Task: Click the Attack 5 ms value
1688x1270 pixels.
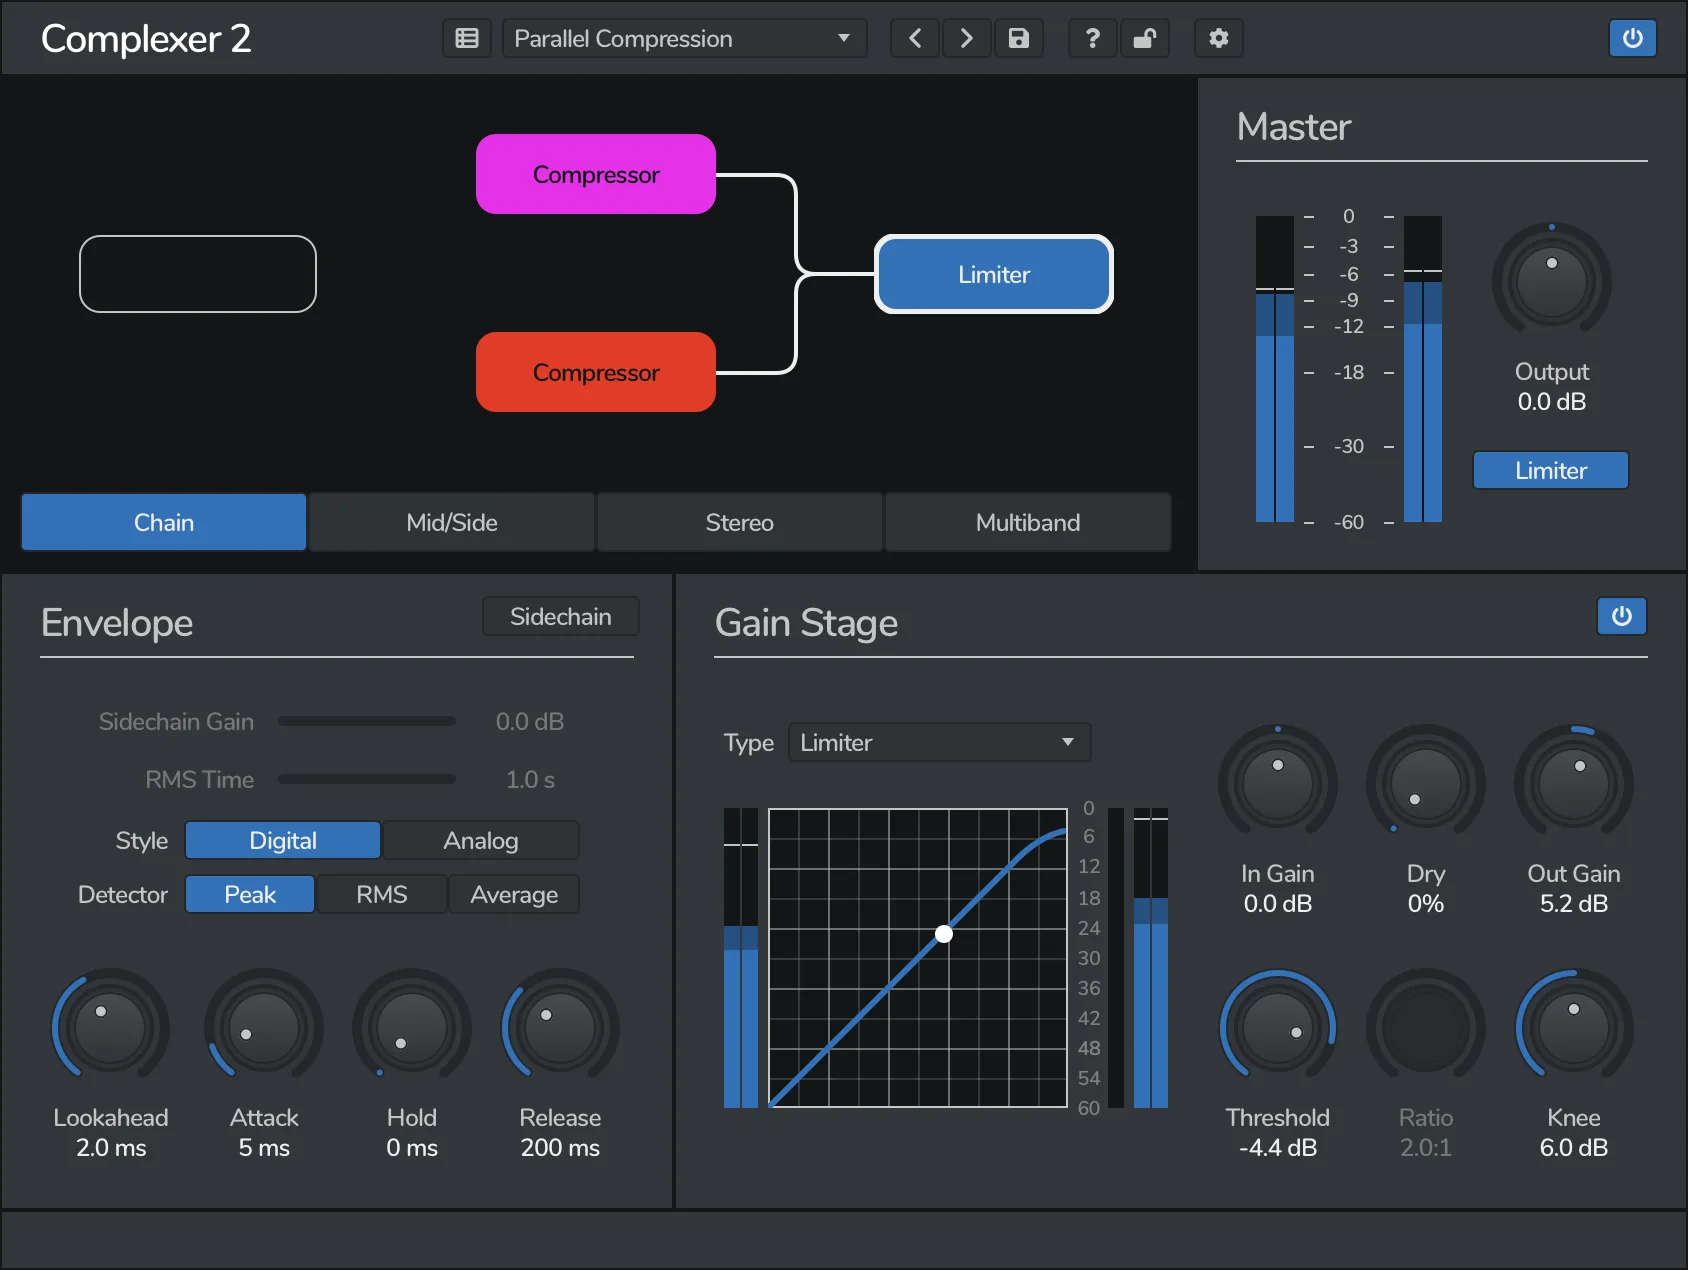Action: click(264, 1147)
